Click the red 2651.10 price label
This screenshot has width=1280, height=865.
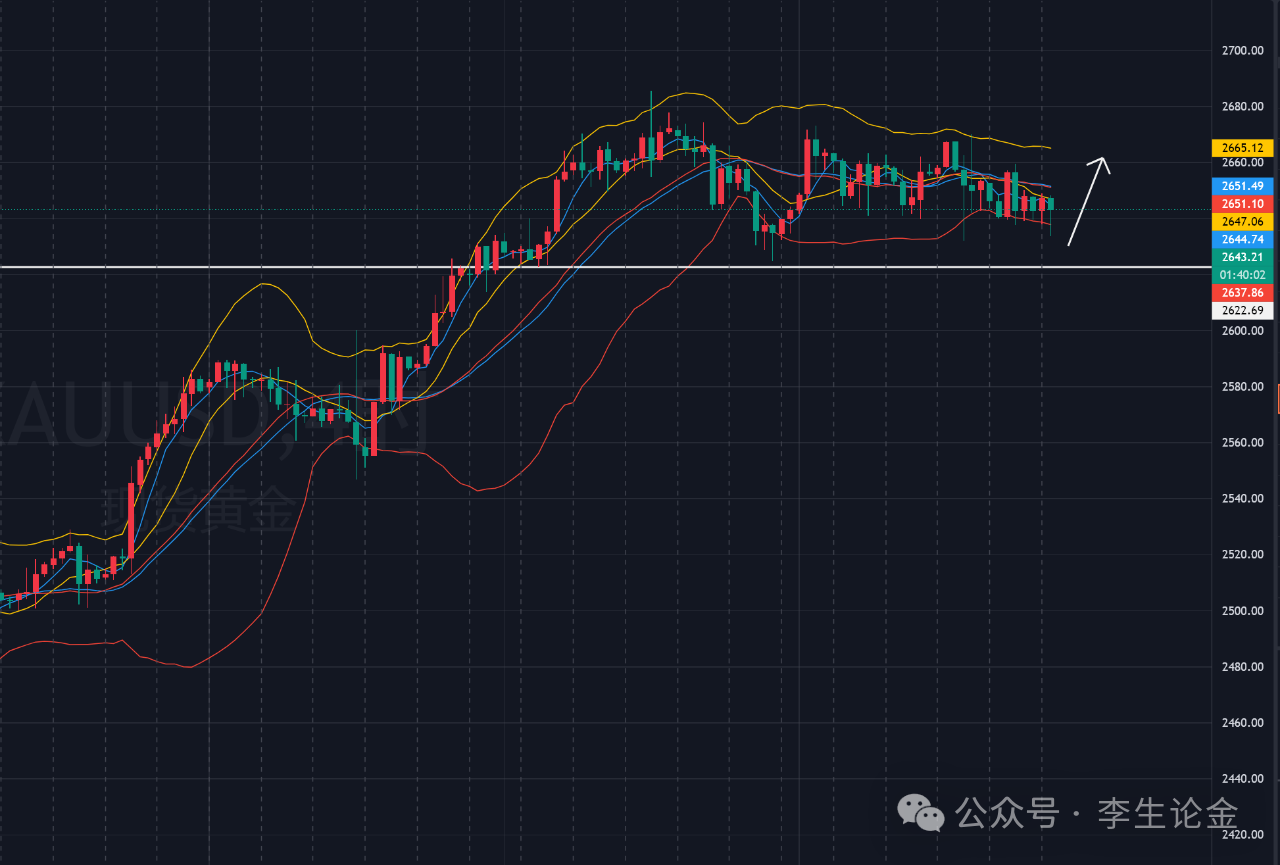tap(1242, 204)
